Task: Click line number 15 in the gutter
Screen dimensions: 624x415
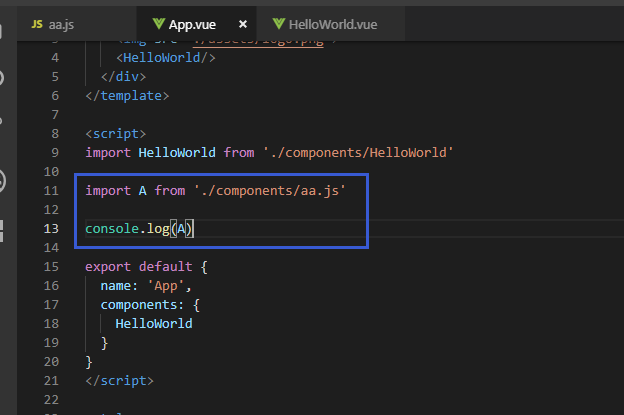Action: (x=51, y=267)
